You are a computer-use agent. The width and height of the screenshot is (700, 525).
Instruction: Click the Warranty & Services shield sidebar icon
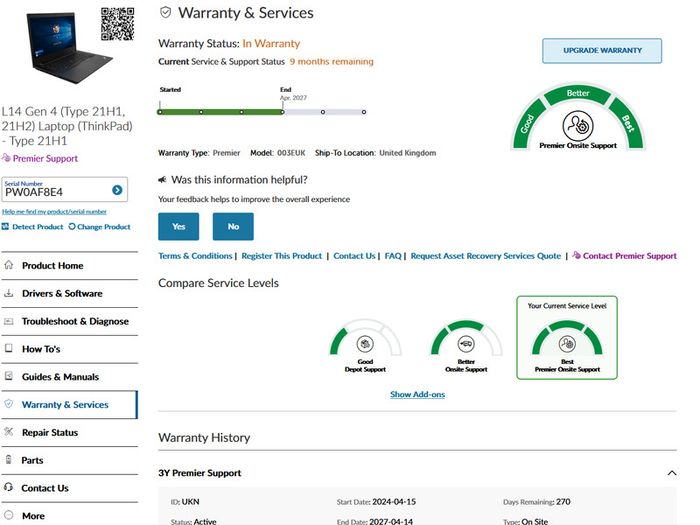coord(8,404)
